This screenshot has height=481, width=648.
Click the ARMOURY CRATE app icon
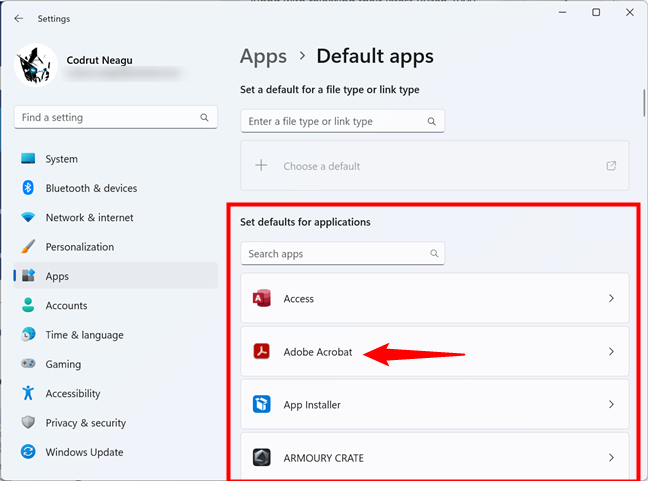pos(262,457)
